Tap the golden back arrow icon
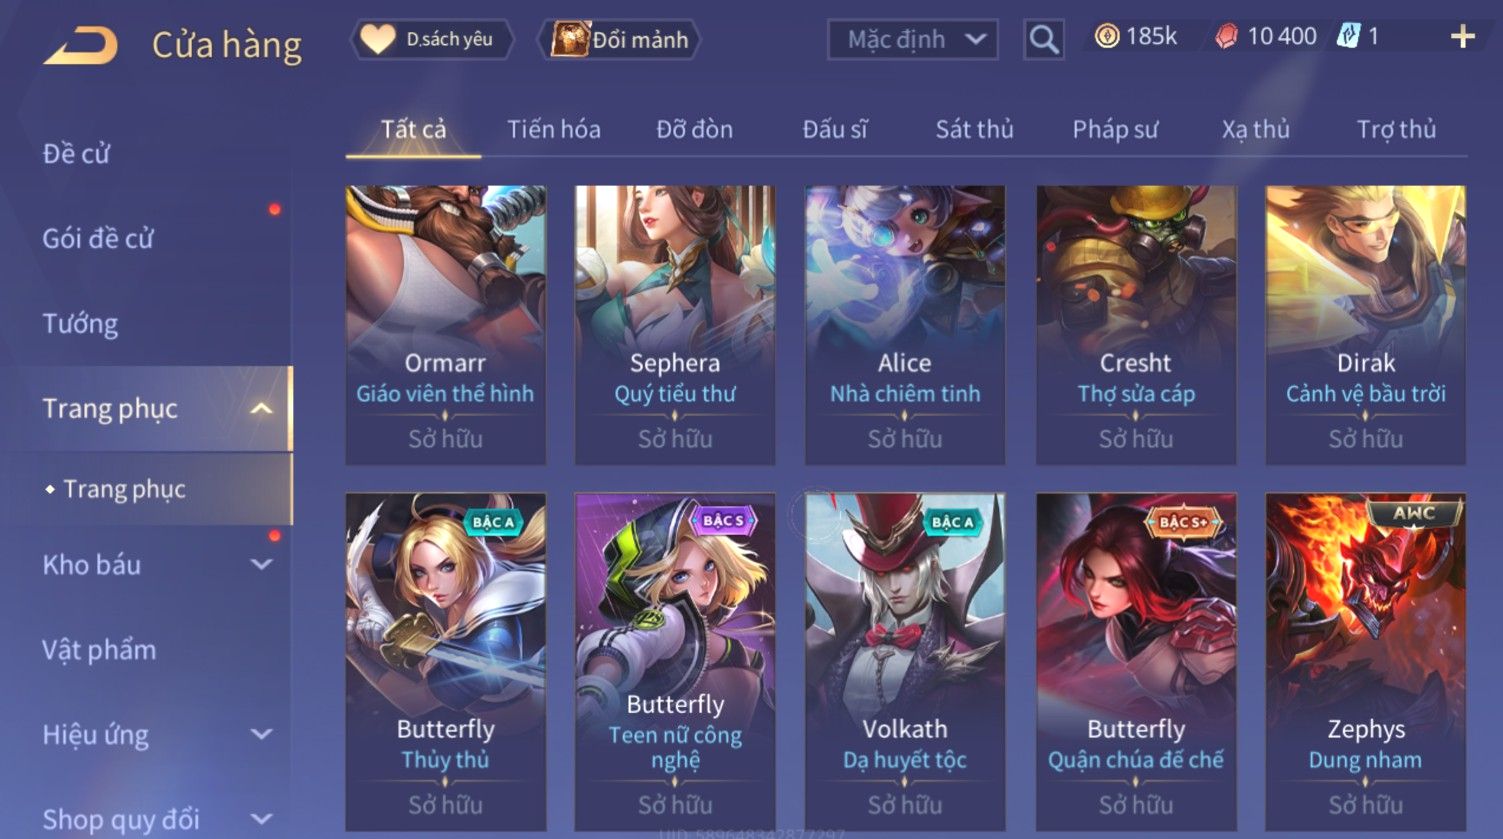 pyautogui.click(x=80, y=46)
